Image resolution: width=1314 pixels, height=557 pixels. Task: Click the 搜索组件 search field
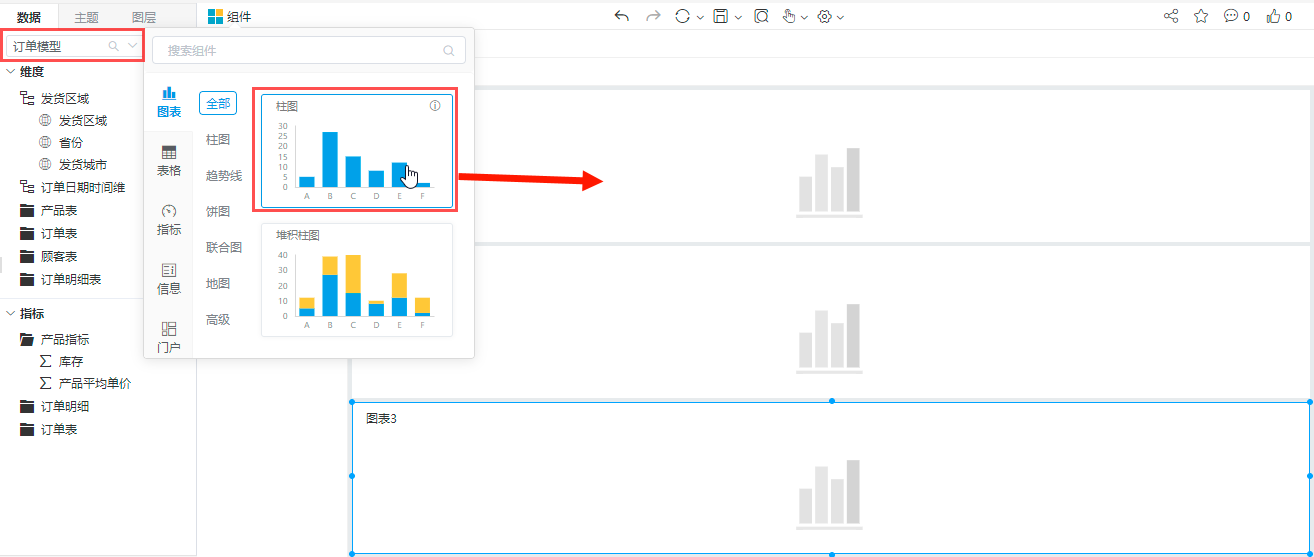tap(309, 50)
